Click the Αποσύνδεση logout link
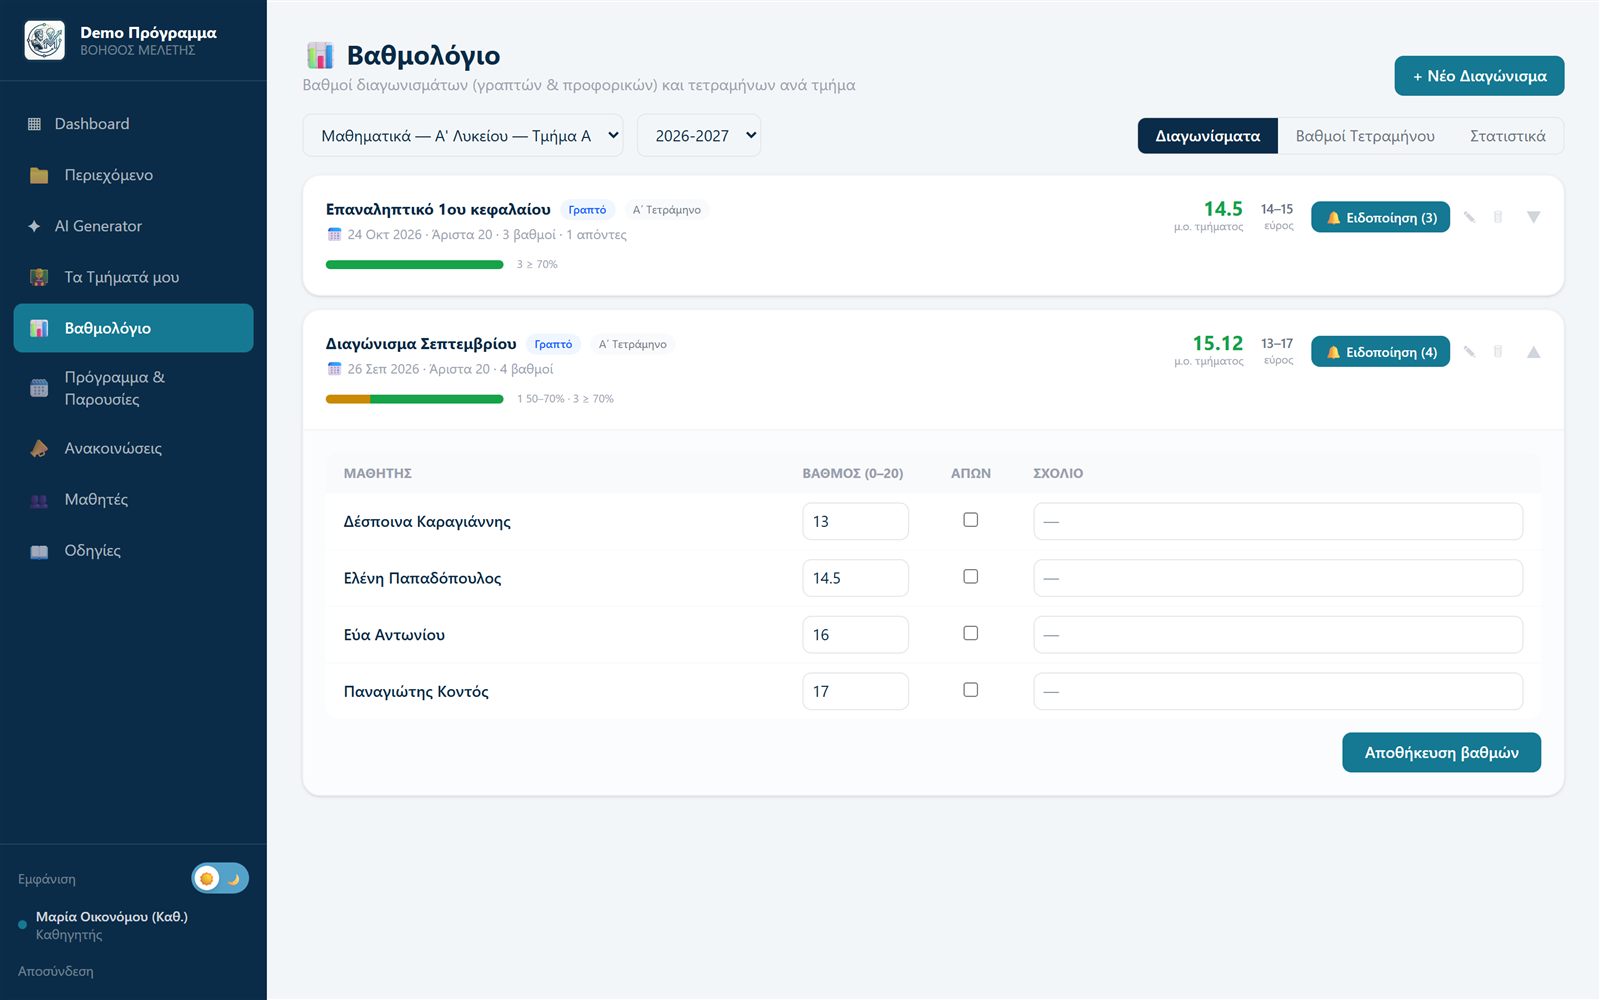 tap(56, 971)
